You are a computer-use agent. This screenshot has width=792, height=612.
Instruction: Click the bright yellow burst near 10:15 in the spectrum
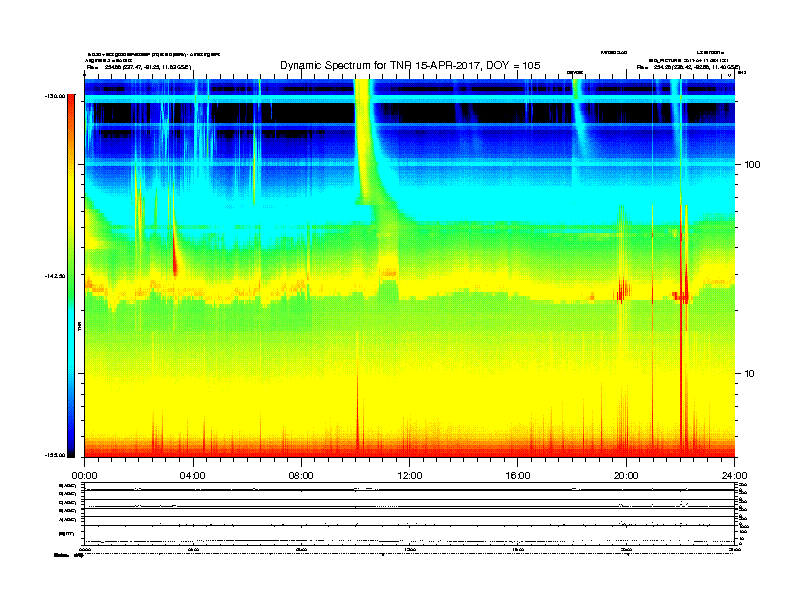pyautogui.click(x=362, y=136)
